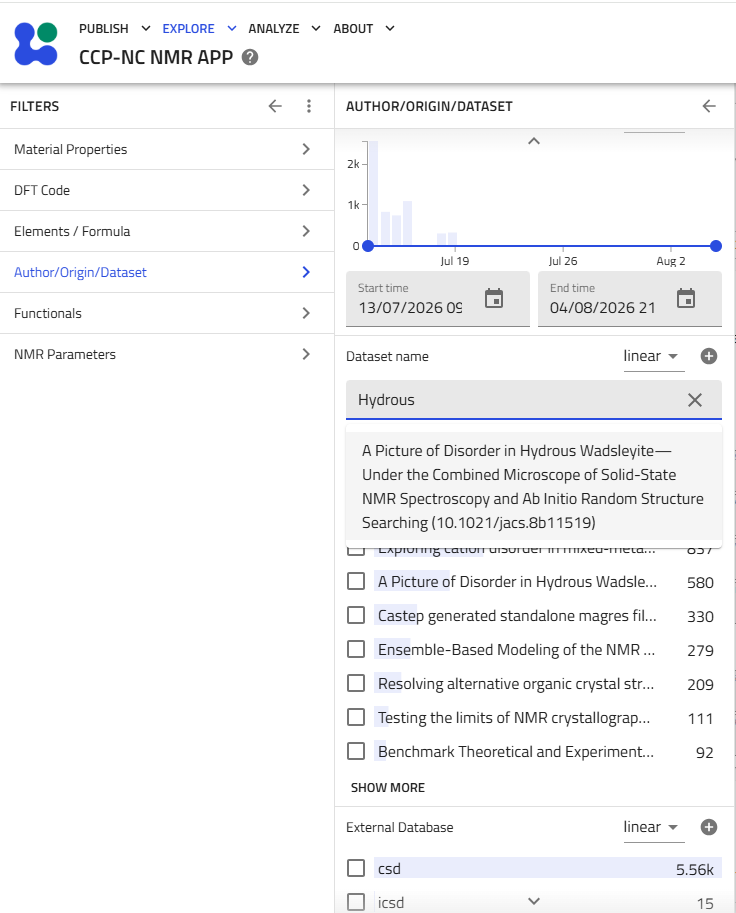The image size is (736, 913).
Task: Expand the Functionals filter
Action: click(167, 313)
